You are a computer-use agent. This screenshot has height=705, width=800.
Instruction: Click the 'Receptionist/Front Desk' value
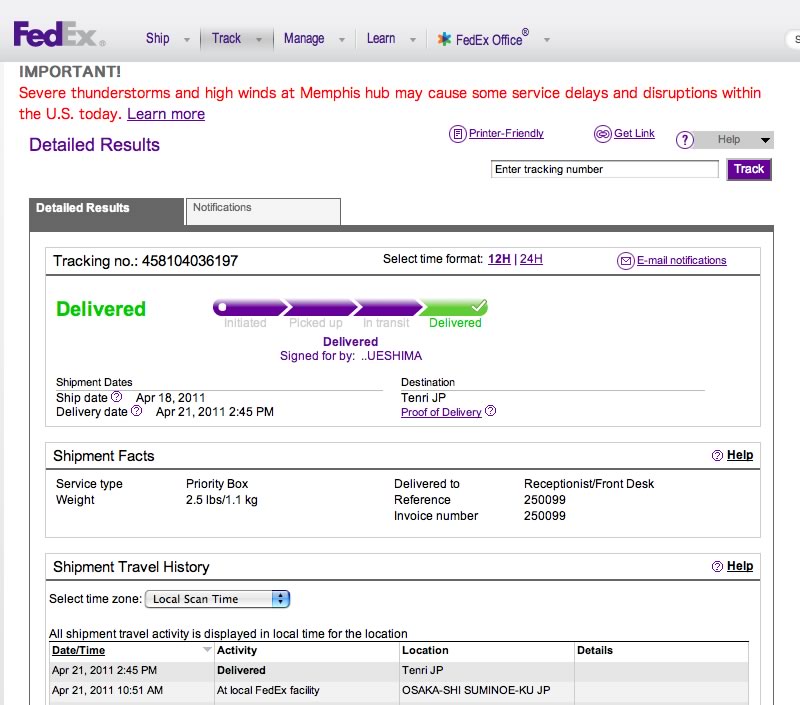click(589, 484)
